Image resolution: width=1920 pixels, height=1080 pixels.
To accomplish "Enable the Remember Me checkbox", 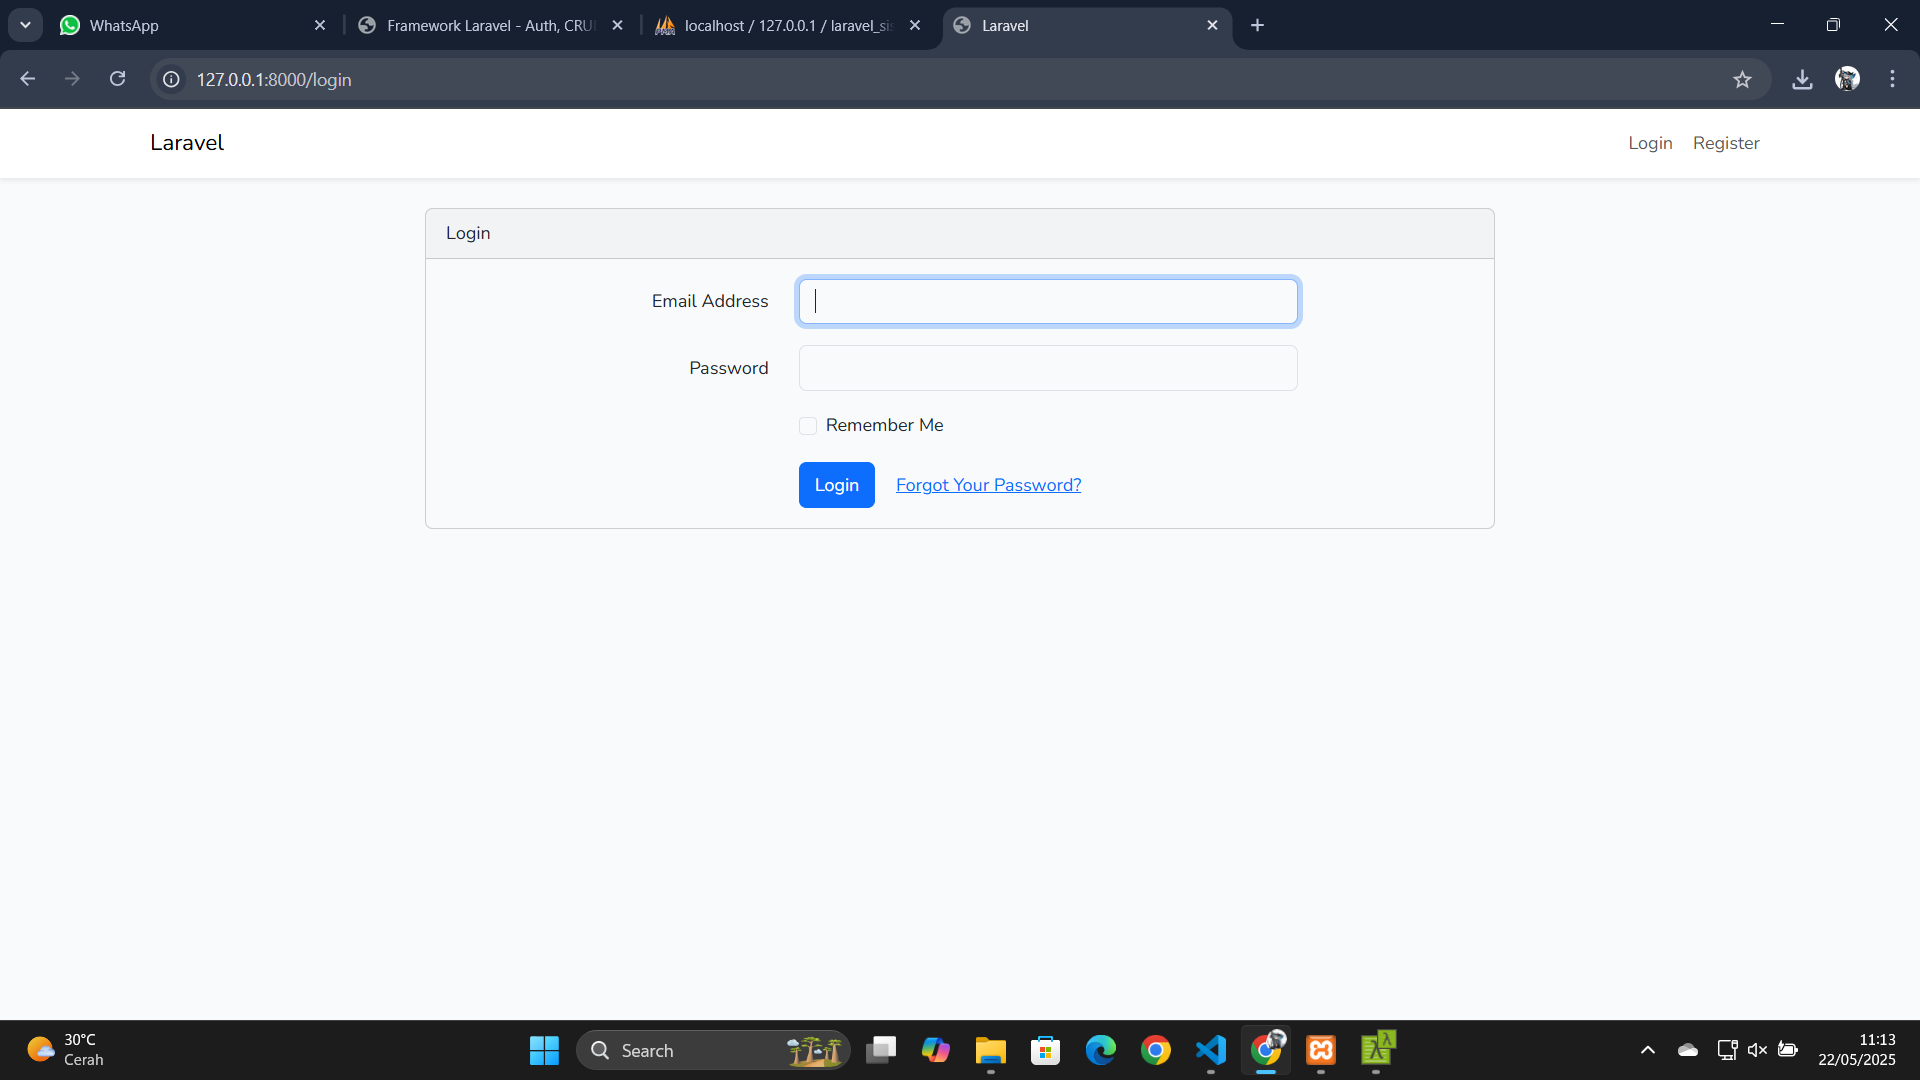I will pyautogui.click(x=807, y=425).
